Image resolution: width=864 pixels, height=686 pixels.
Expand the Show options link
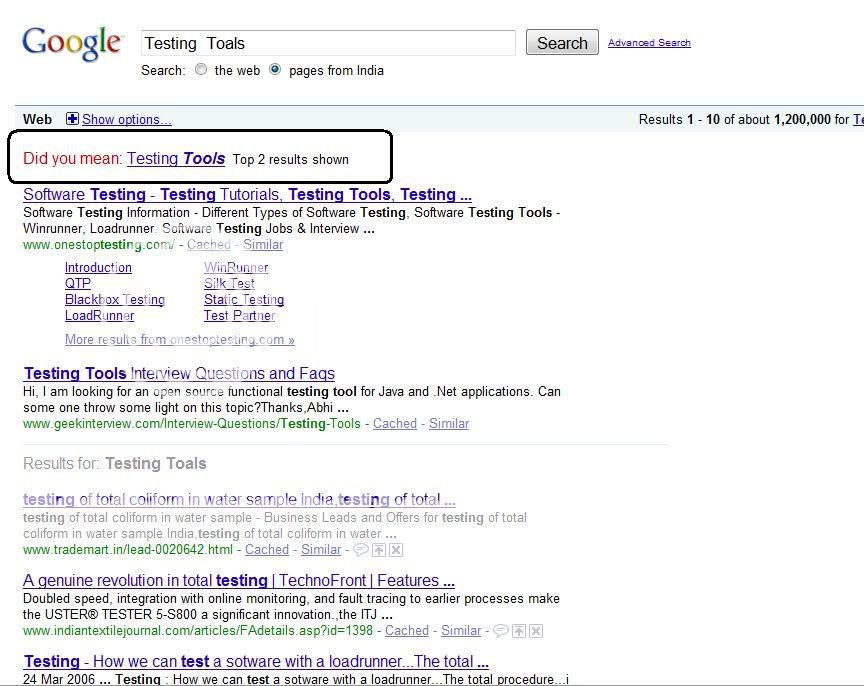(126, 119)
